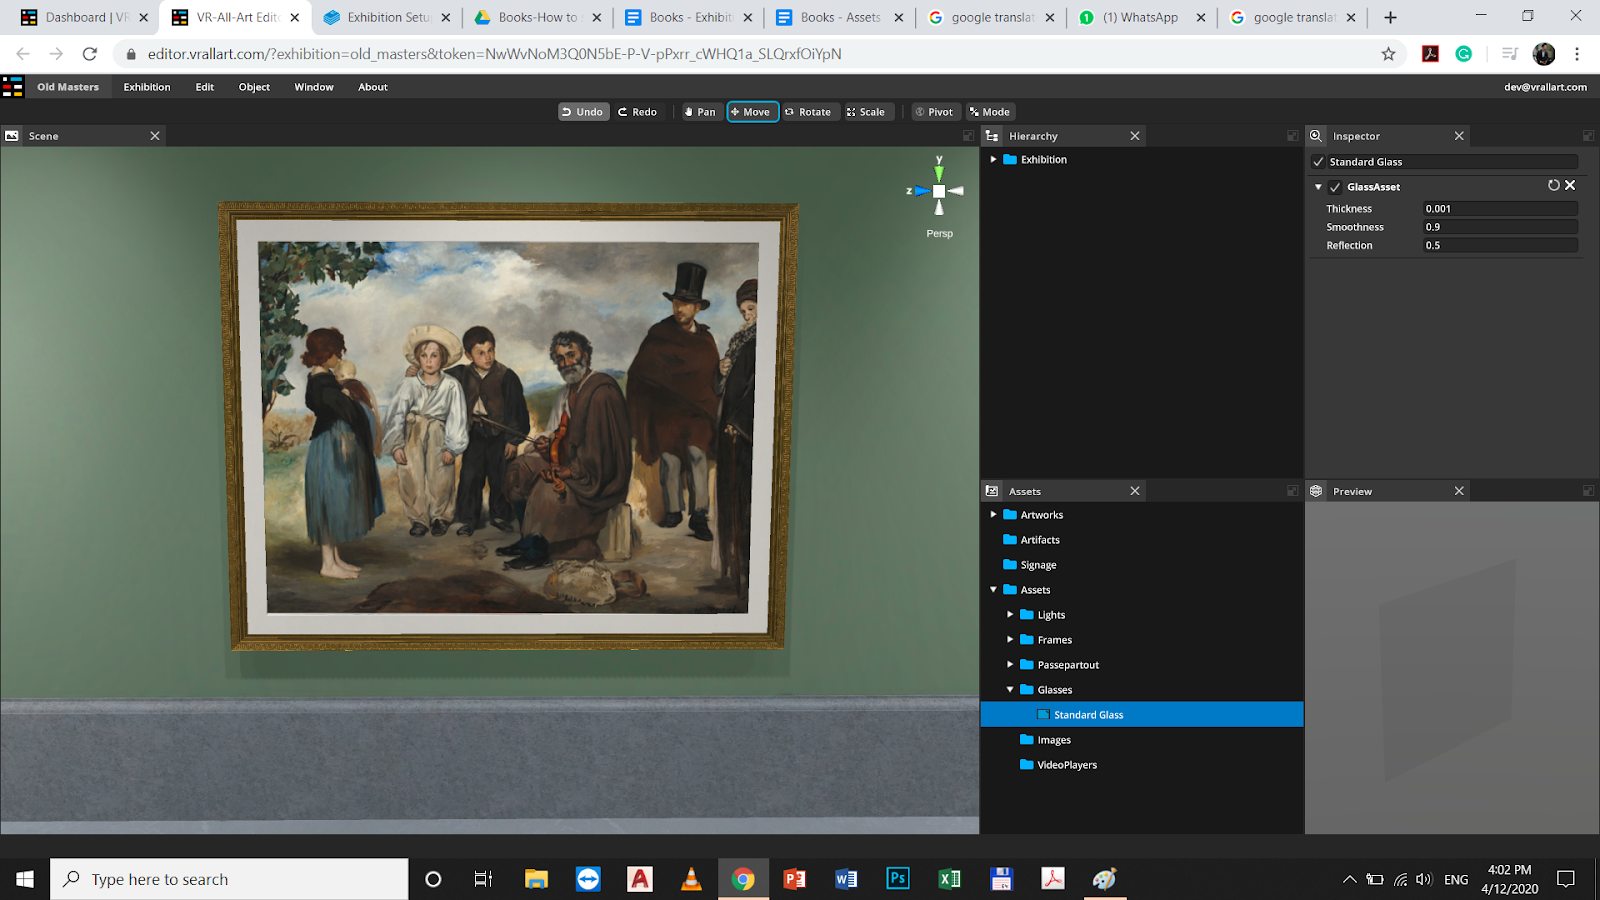The height and width of the screenshot is (900, 1600).
Task: Select the framed painting in the scene
Action: coord(508,427)
